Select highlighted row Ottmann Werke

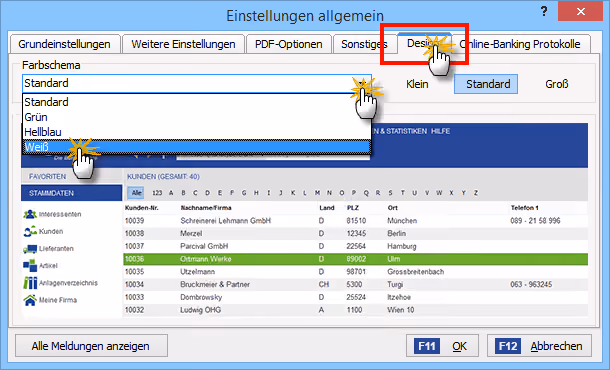[x=356, y=259]
